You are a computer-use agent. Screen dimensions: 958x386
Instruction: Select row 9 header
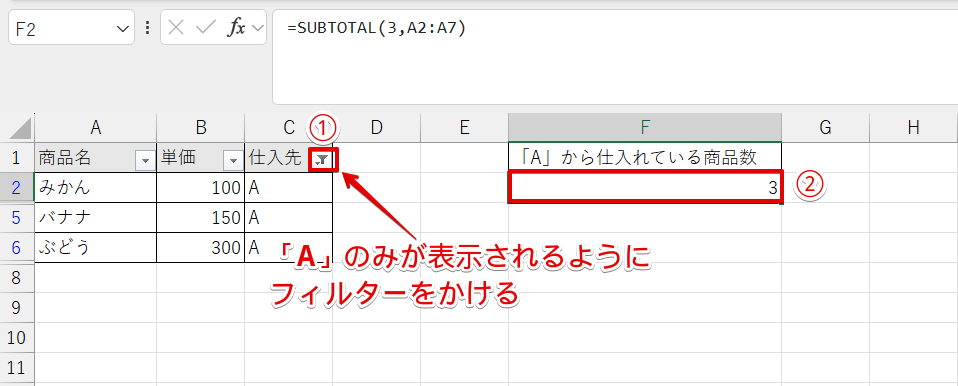17,307
